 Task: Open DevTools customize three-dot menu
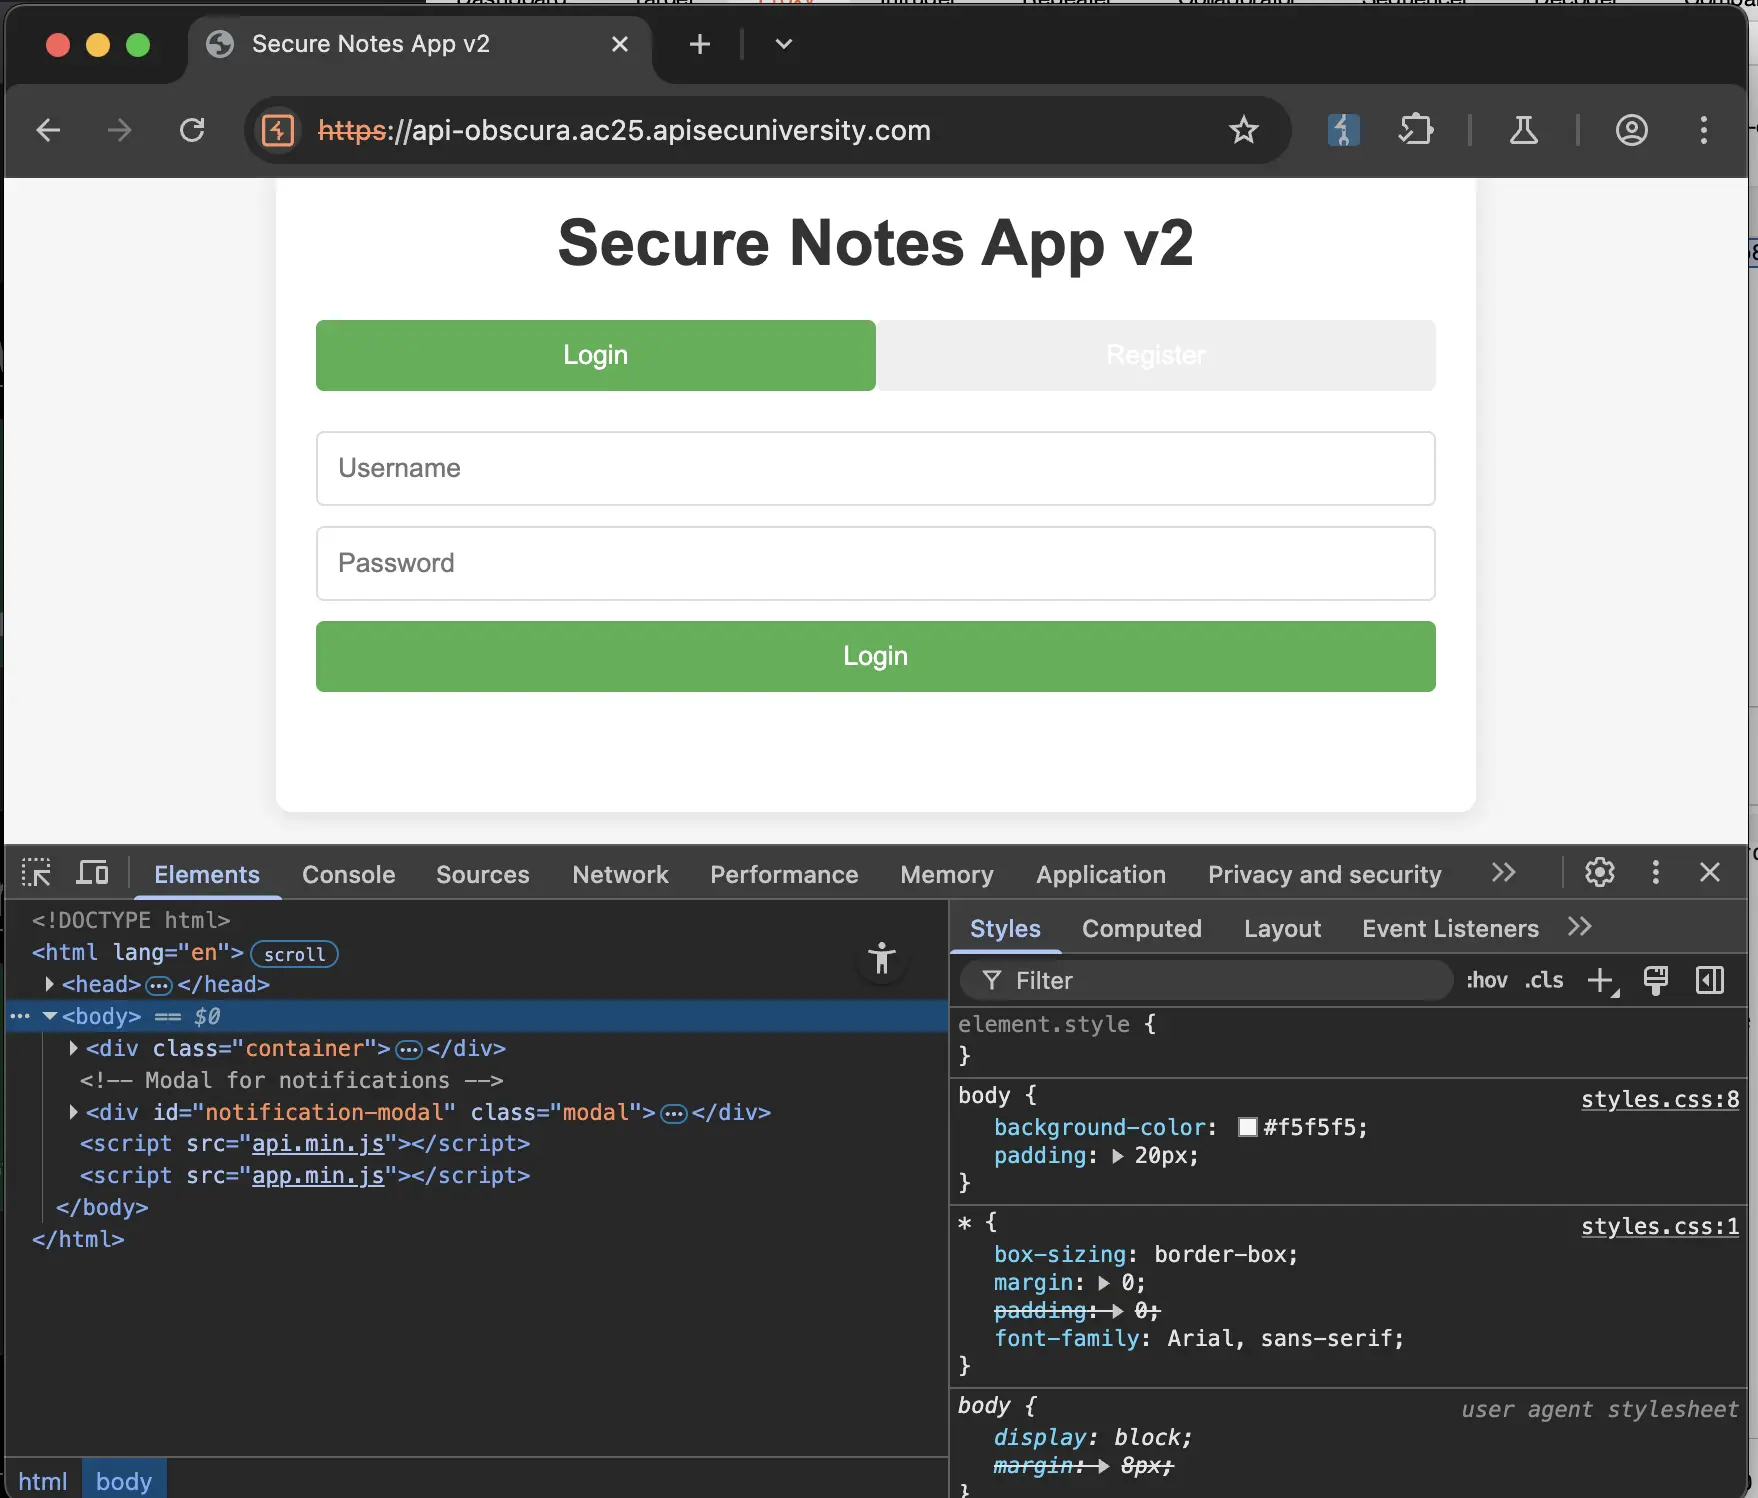(x=1656, y=873)
